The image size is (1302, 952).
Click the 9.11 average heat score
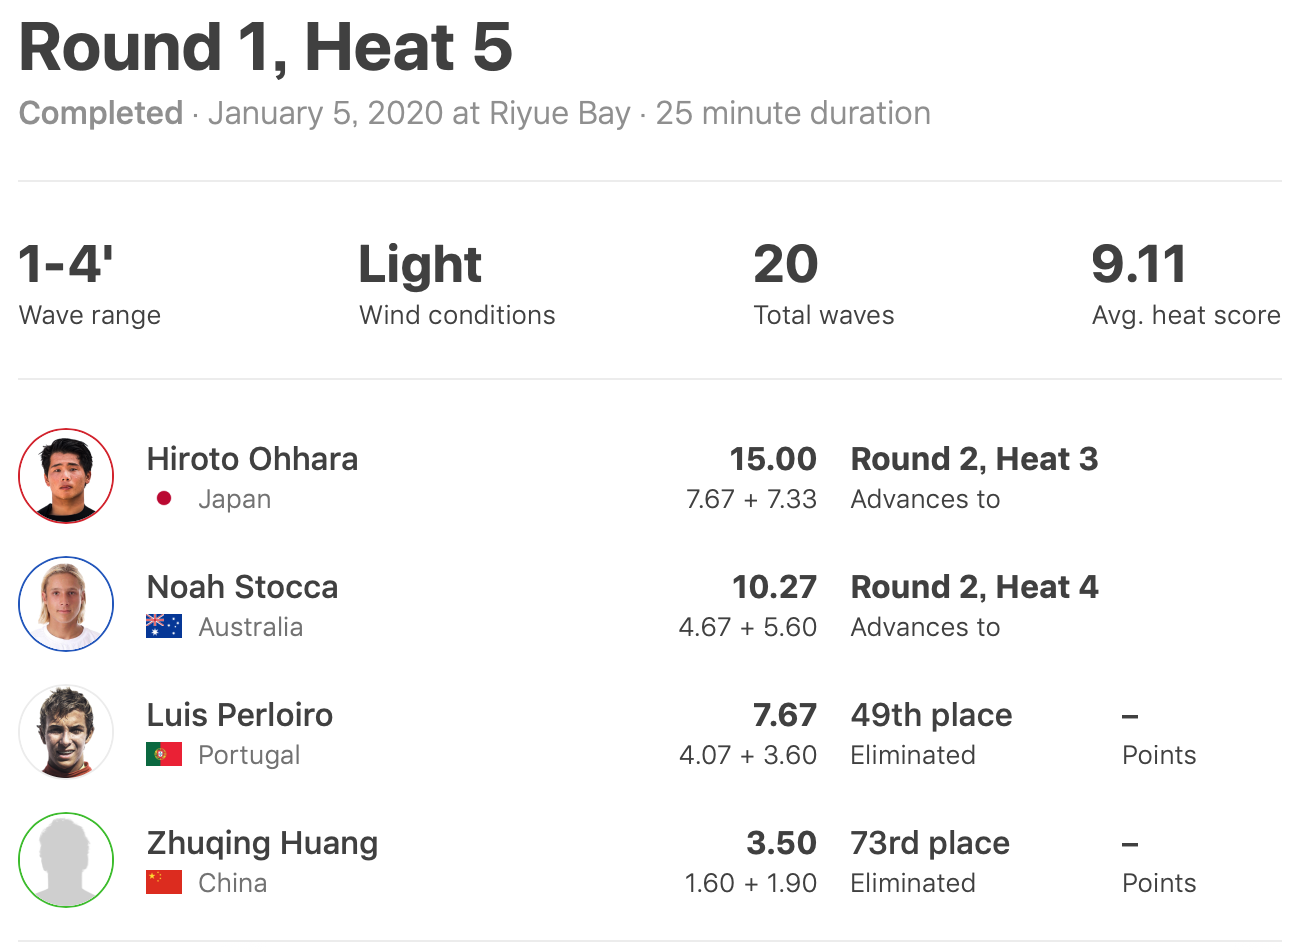[x=1139, y=264]
